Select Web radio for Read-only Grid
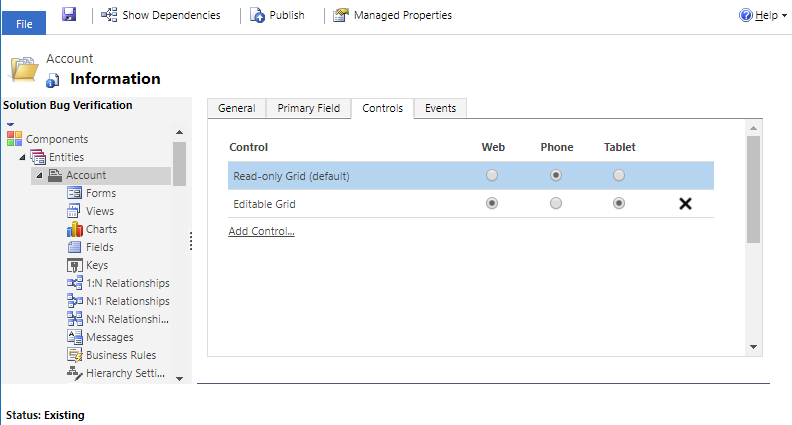The width and height of the screenshot is (792, 425). click(492, 176)
